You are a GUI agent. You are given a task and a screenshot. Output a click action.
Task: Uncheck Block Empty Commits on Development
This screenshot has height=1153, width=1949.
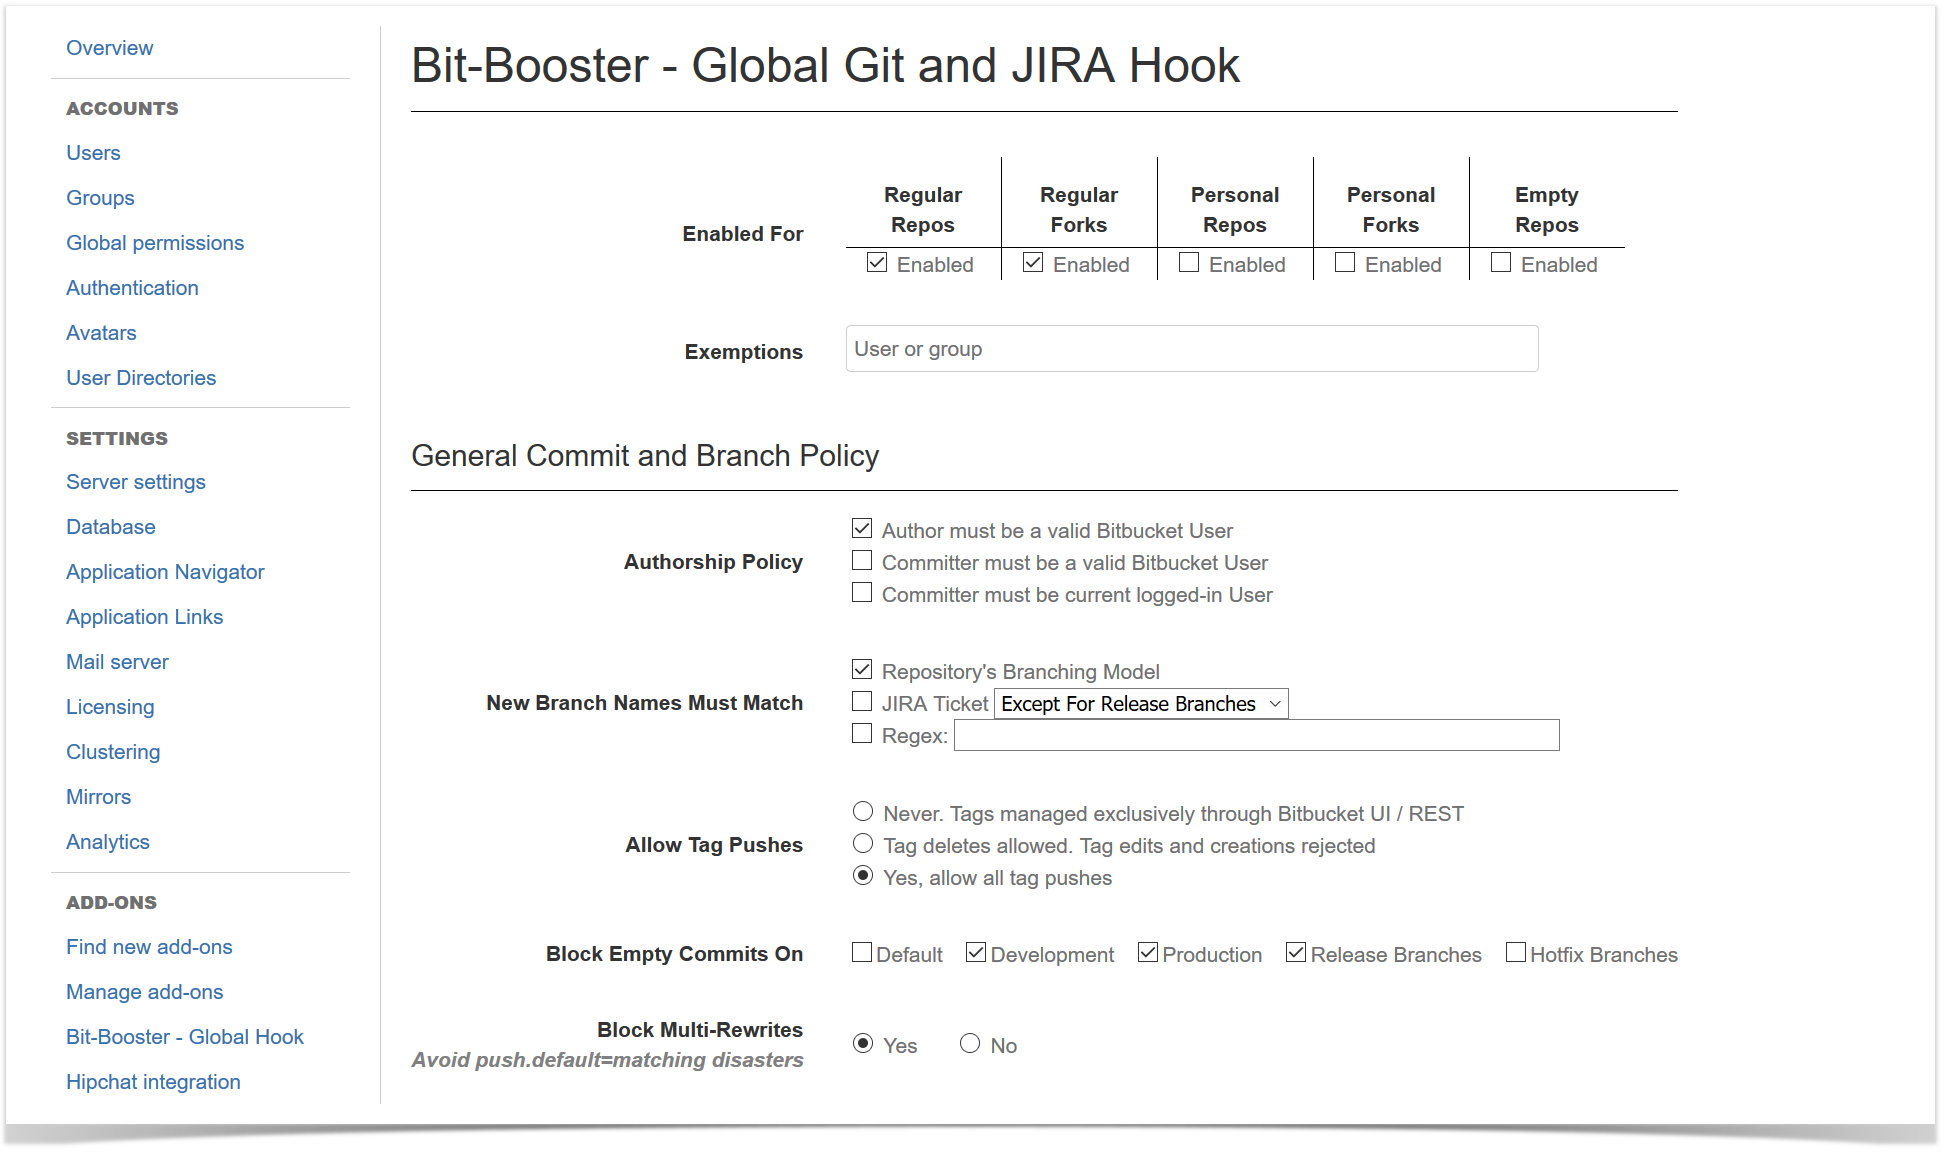pyautogui.click(x=976, y=952)
